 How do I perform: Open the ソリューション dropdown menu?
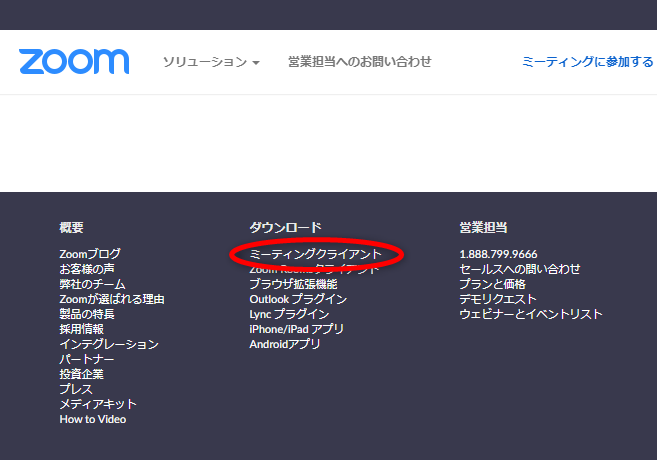pos(211,62)
